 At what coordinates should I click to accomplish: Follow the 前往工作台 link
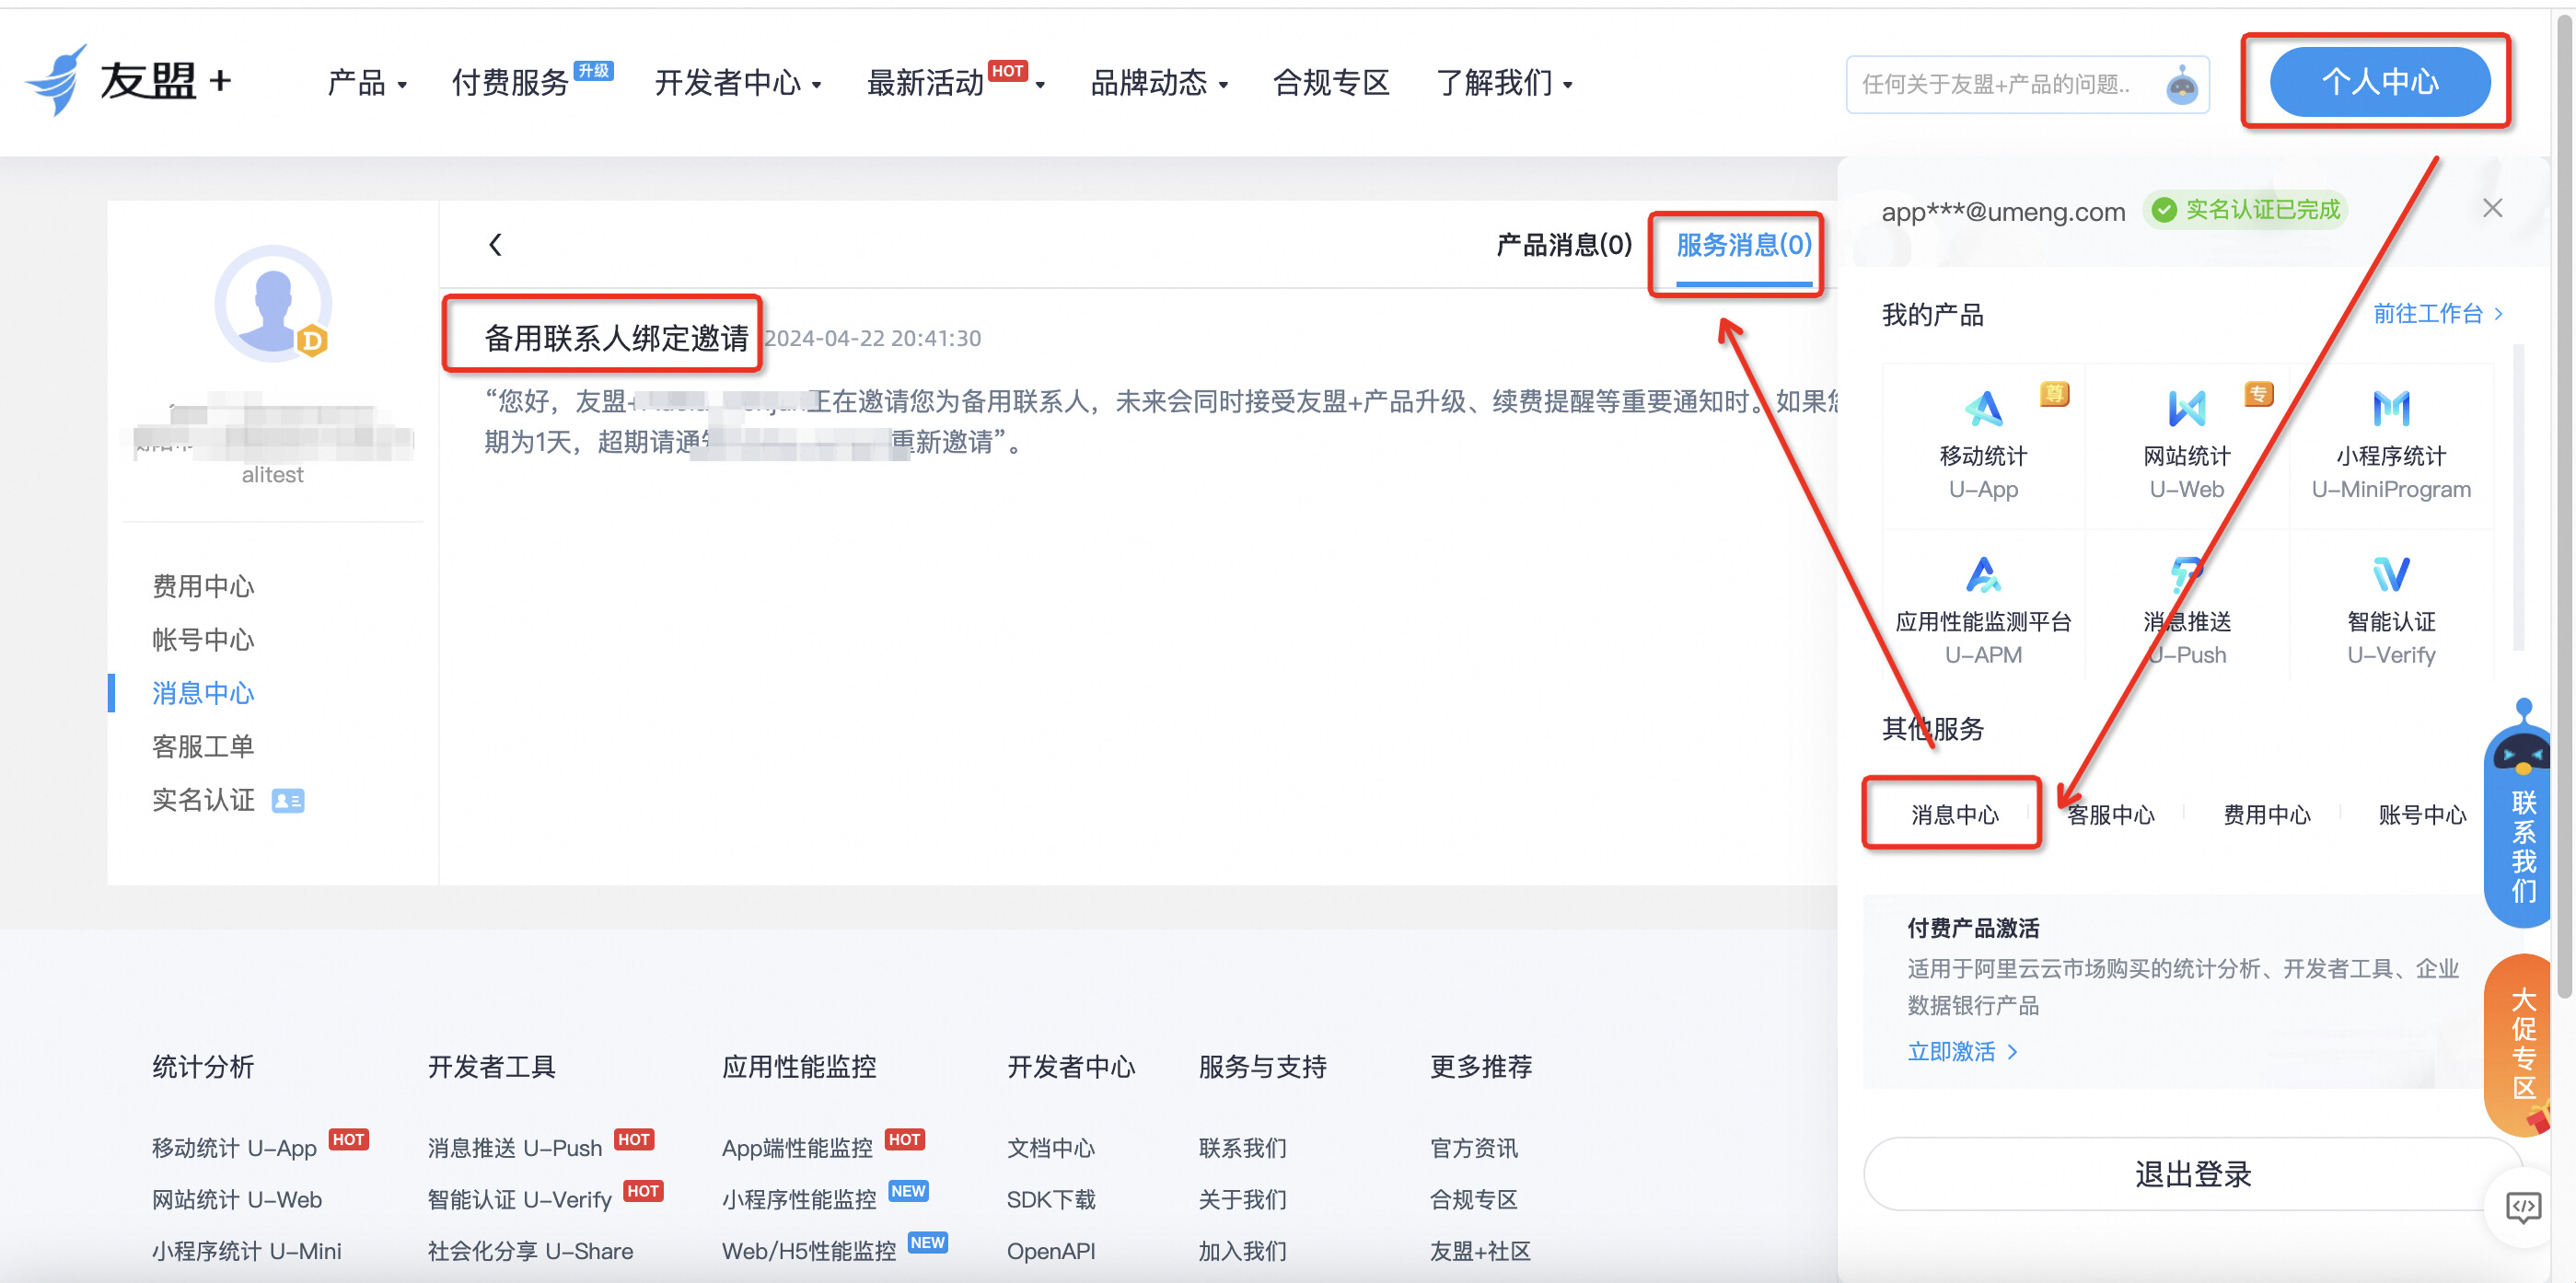[2438, 314]
